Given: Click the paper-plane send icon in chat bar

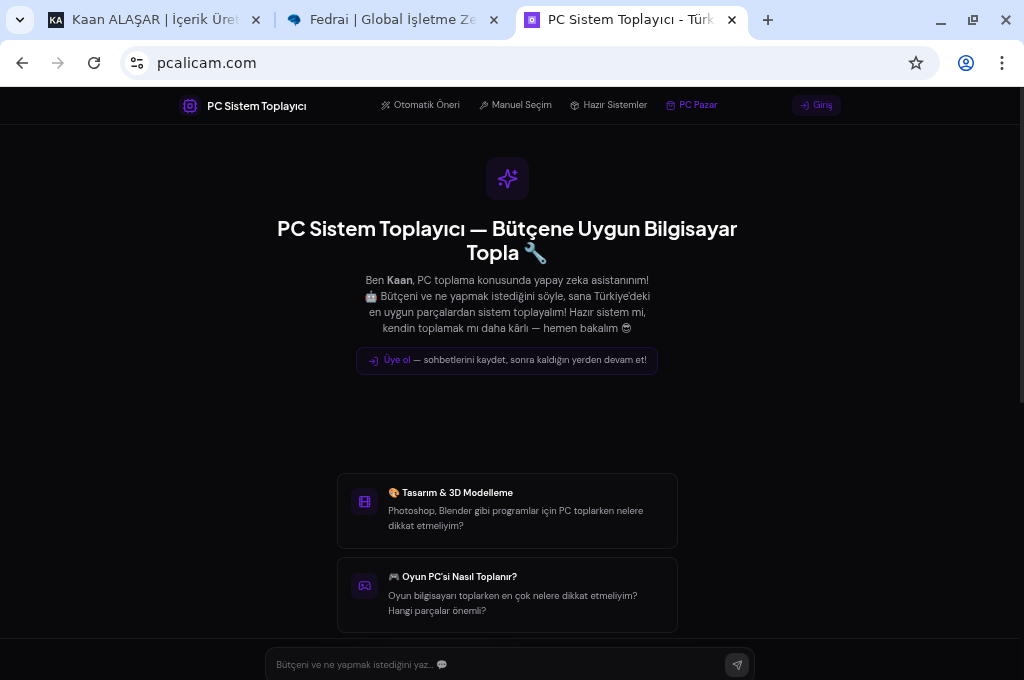Looking at the screenshot, I should tap(737, 665).
